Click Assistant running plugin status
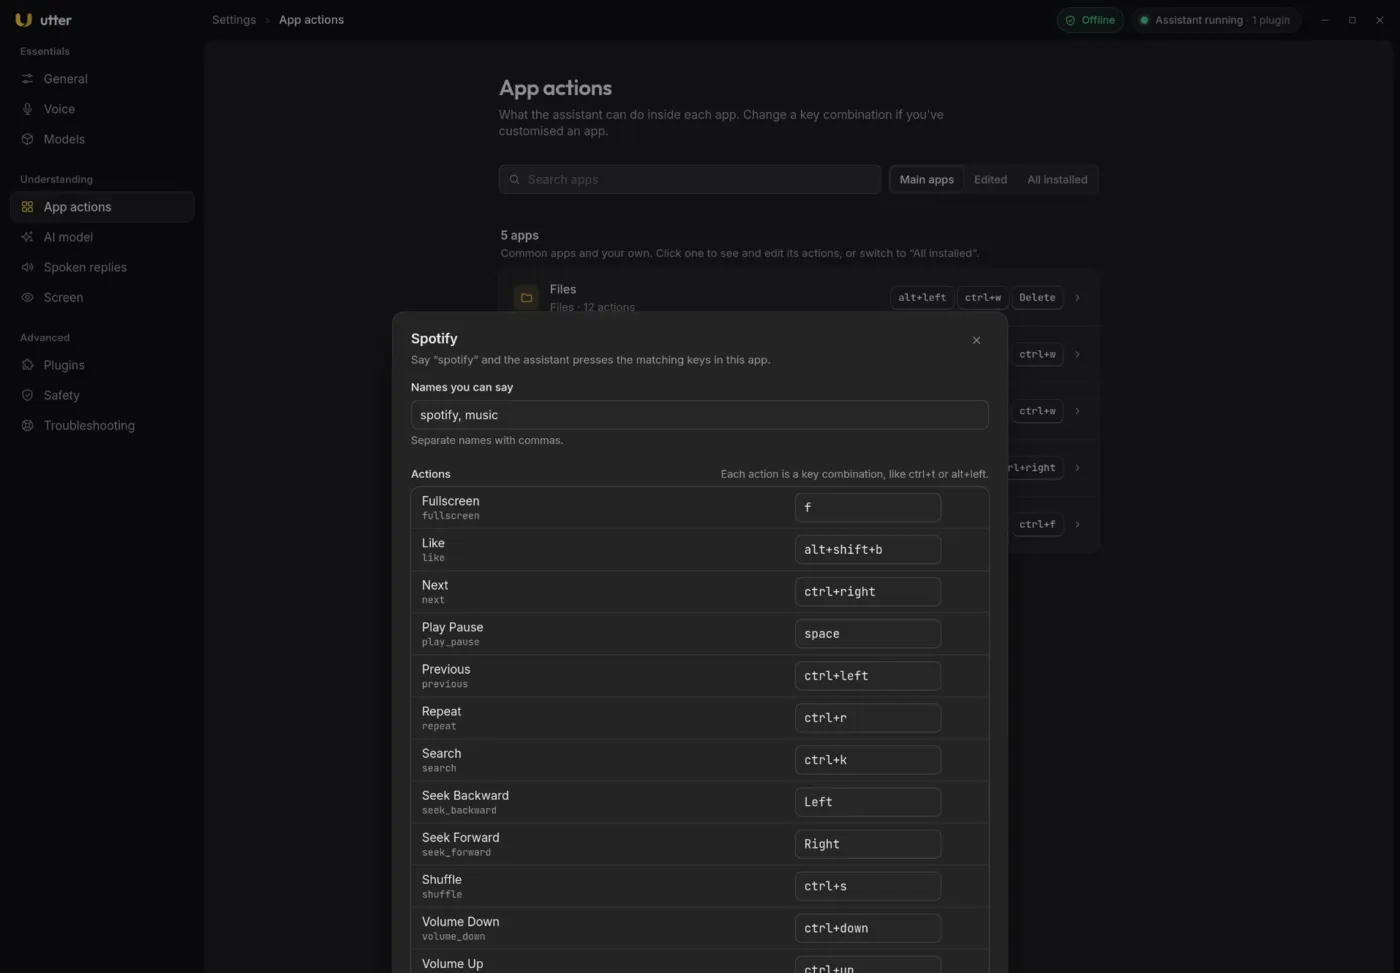The image size is (1400, 973). [x=1215, y=20]
